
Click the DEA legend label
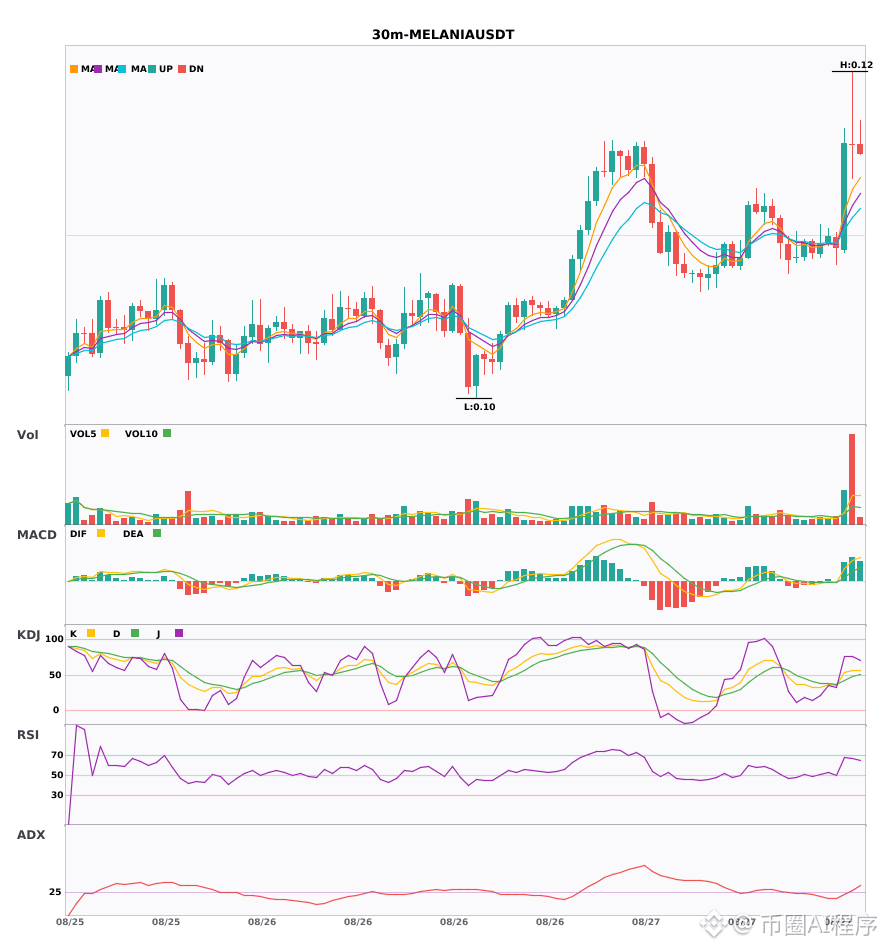click(133, 534)
